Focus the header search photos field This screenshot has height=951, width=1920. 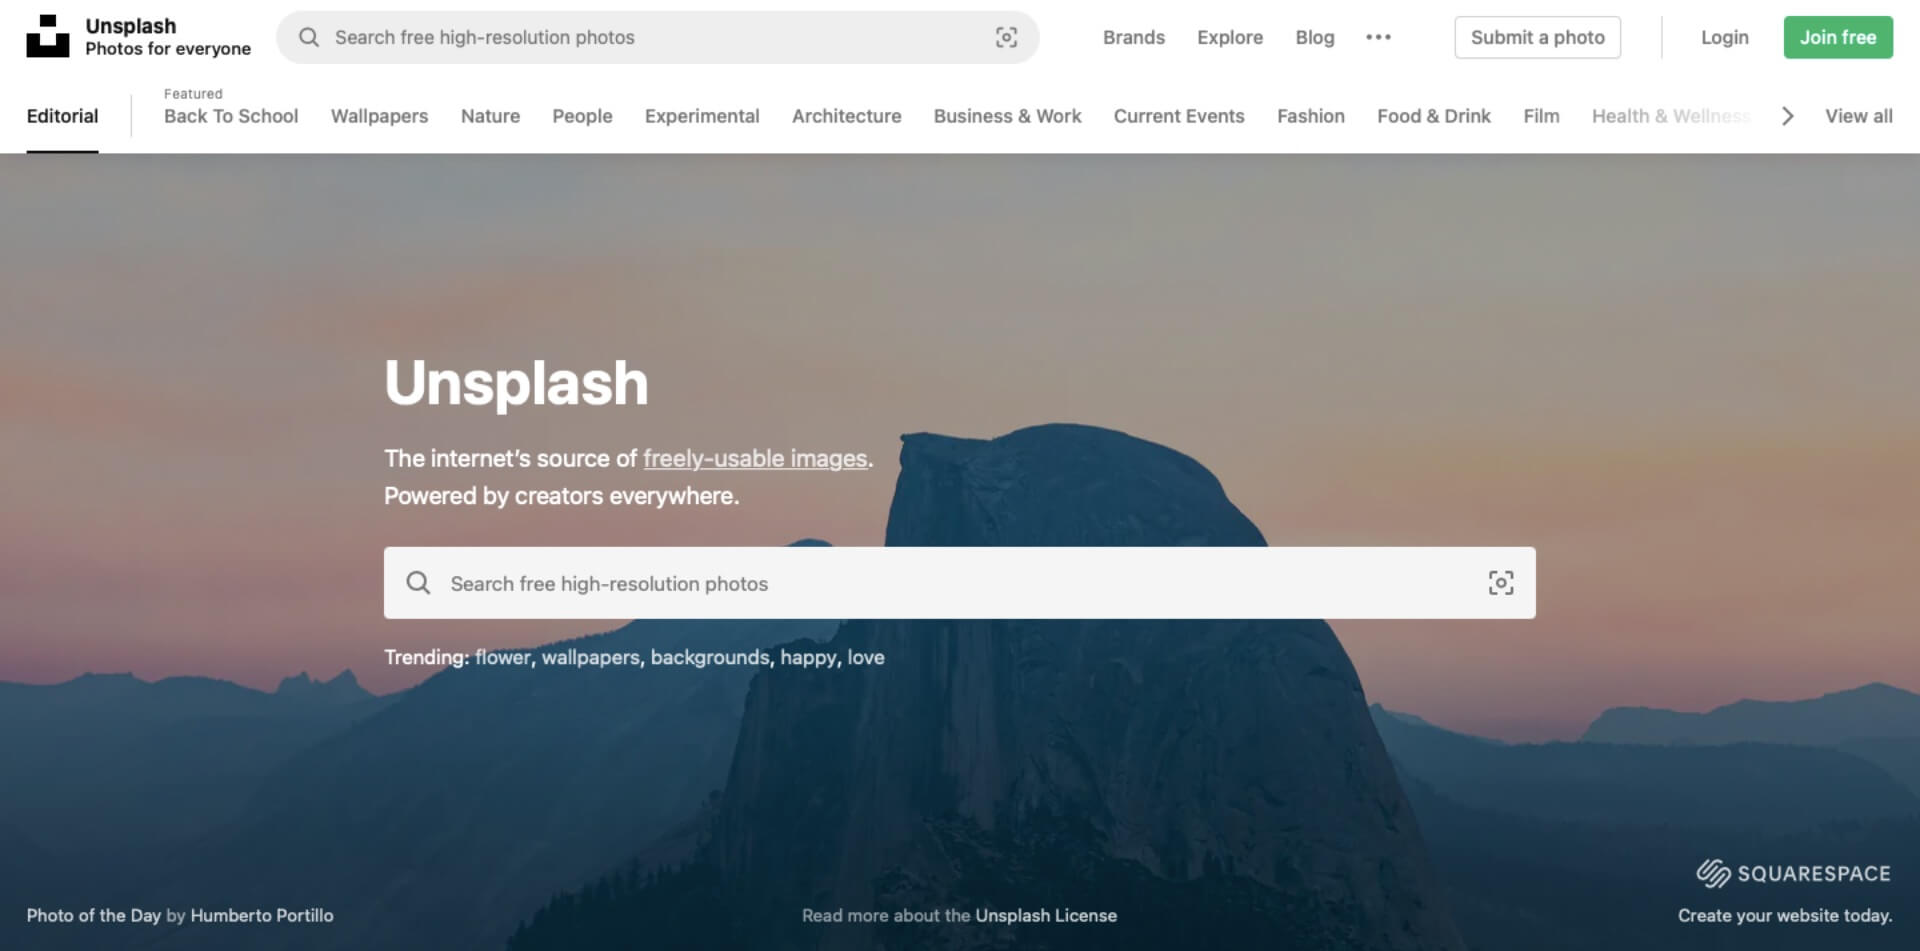point(657,37)
